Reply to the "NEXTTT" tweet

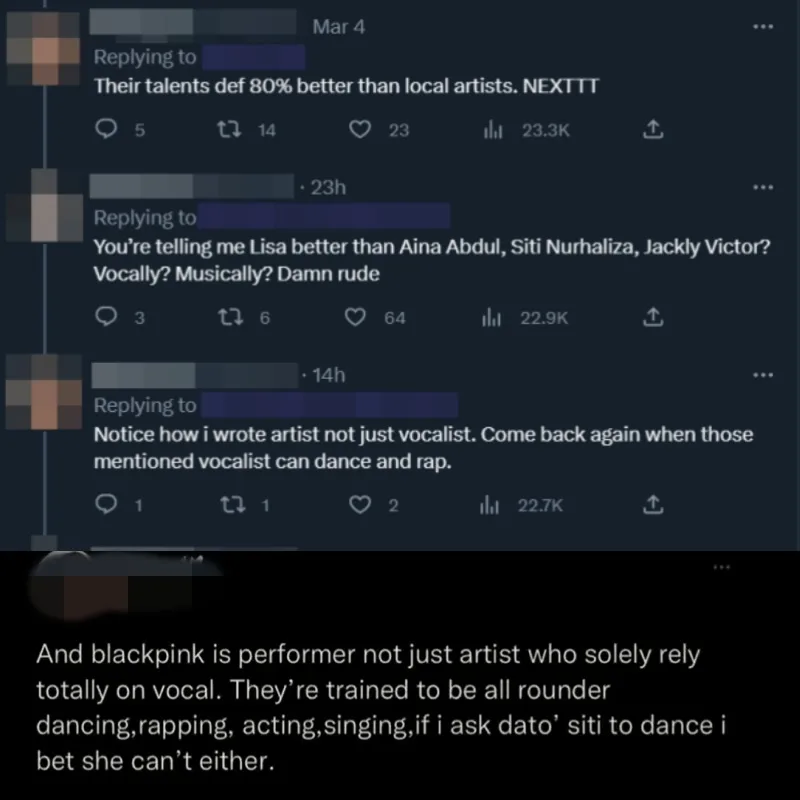(x=103, y=129)
